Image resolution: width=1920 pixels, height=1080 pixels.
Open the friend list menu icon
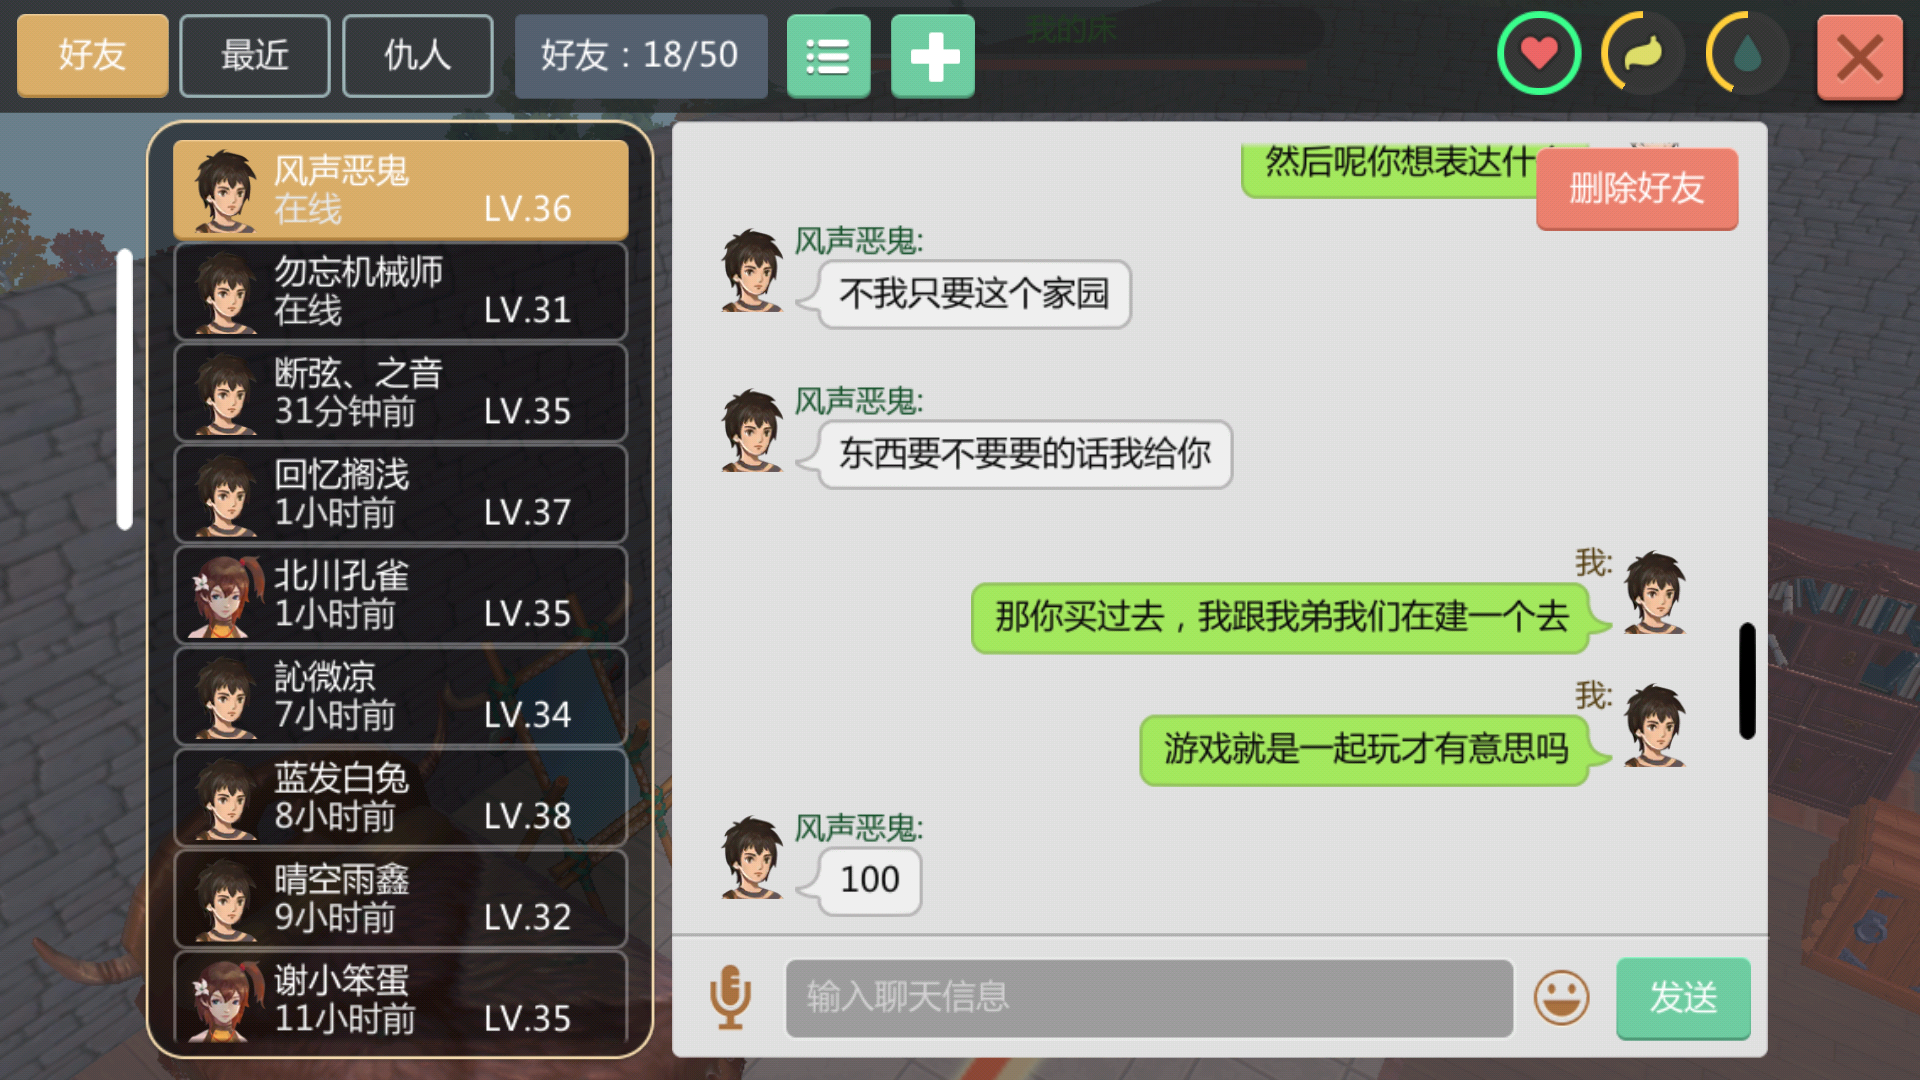coord(828,56)
